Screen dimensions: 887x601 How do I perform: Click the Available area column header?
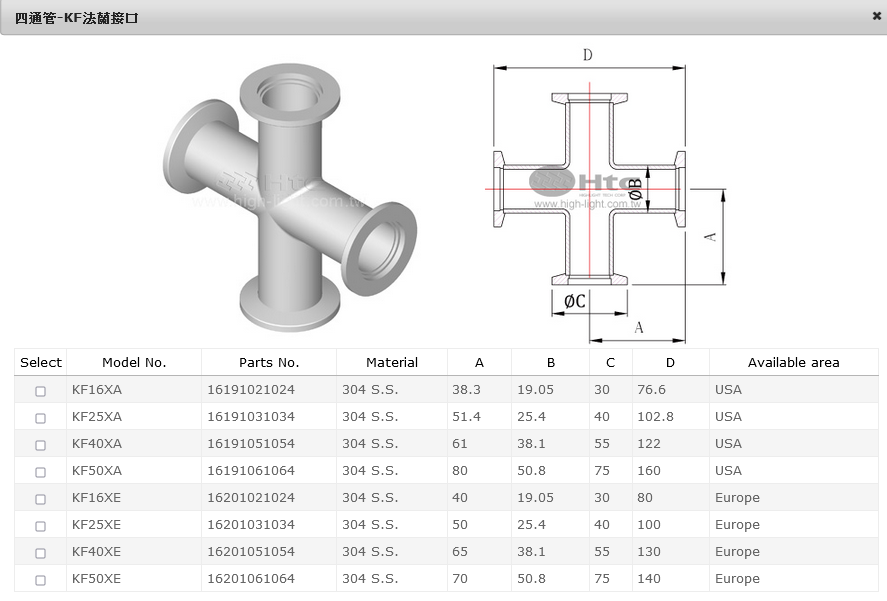coord(793,362)
